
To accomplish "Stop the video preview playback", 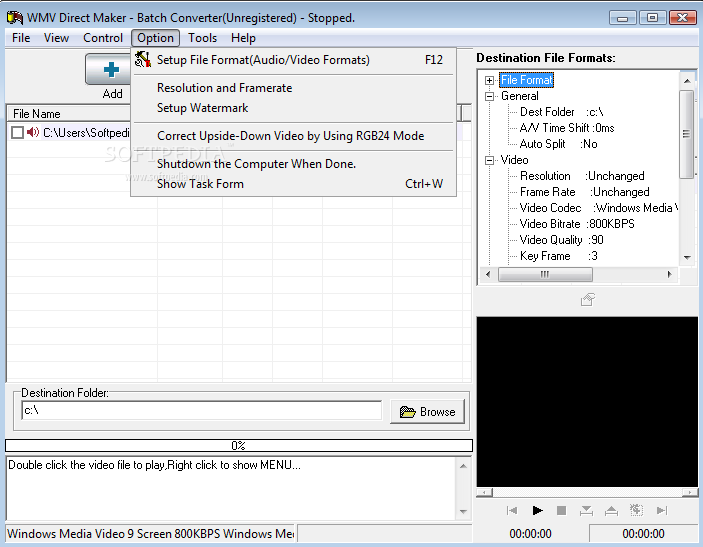I will pyautogui.click(x=561, y=510).
